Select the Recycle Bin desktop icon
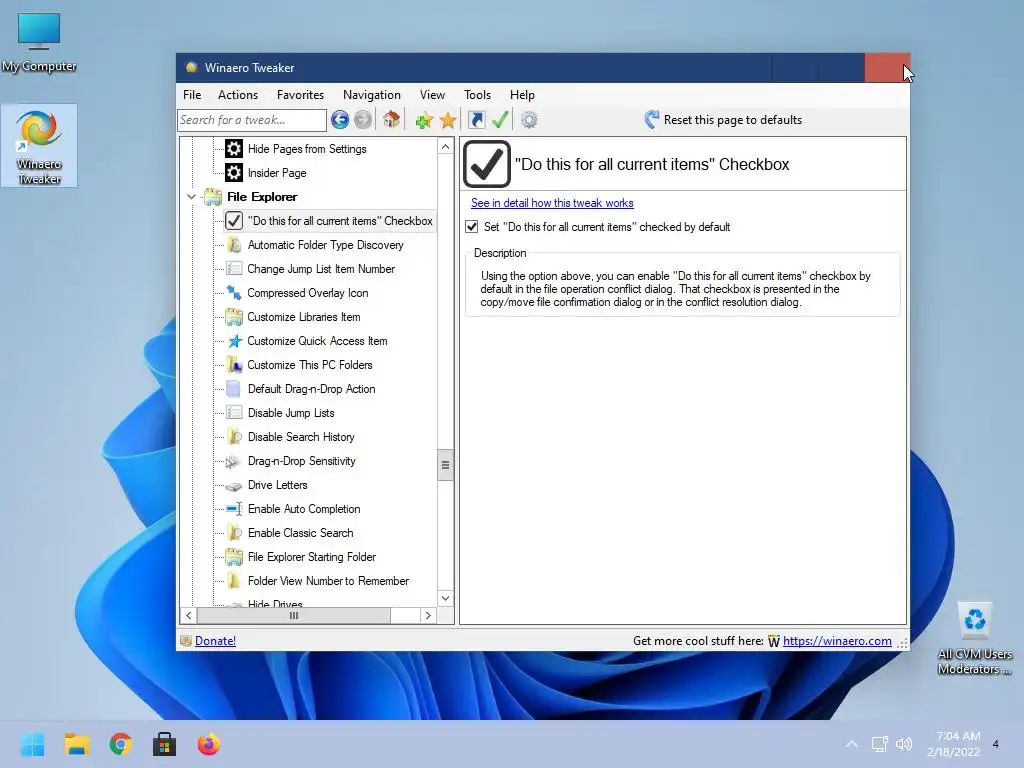Screen dimensions: 1024x768 tap(974, 638)
